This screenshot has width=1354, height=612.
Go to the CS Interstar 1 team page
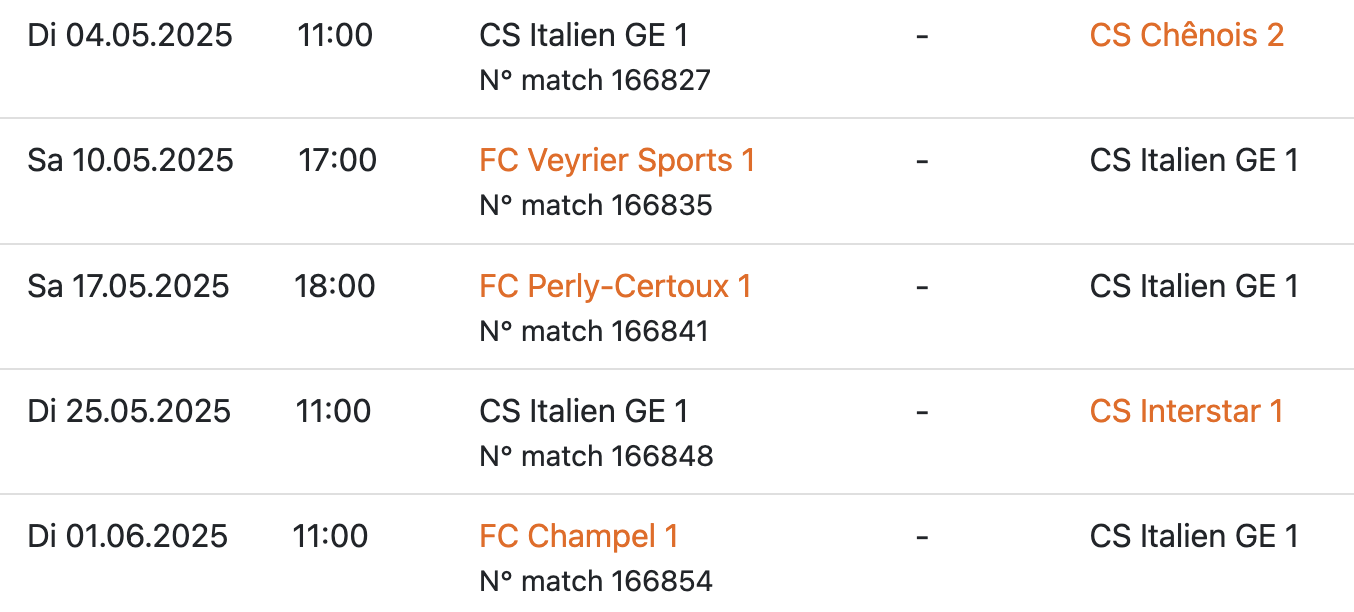point(1186,412)
